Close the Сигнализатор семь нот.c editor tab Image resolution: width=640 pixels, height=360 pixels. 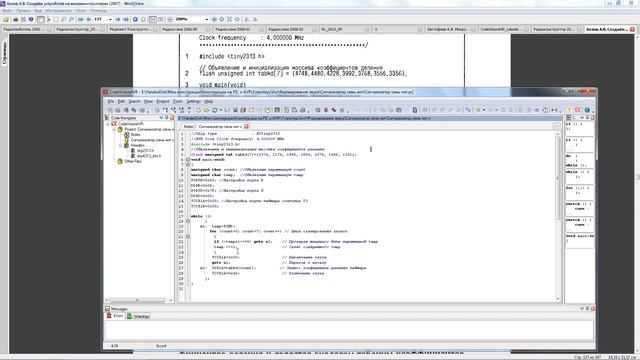247,127
